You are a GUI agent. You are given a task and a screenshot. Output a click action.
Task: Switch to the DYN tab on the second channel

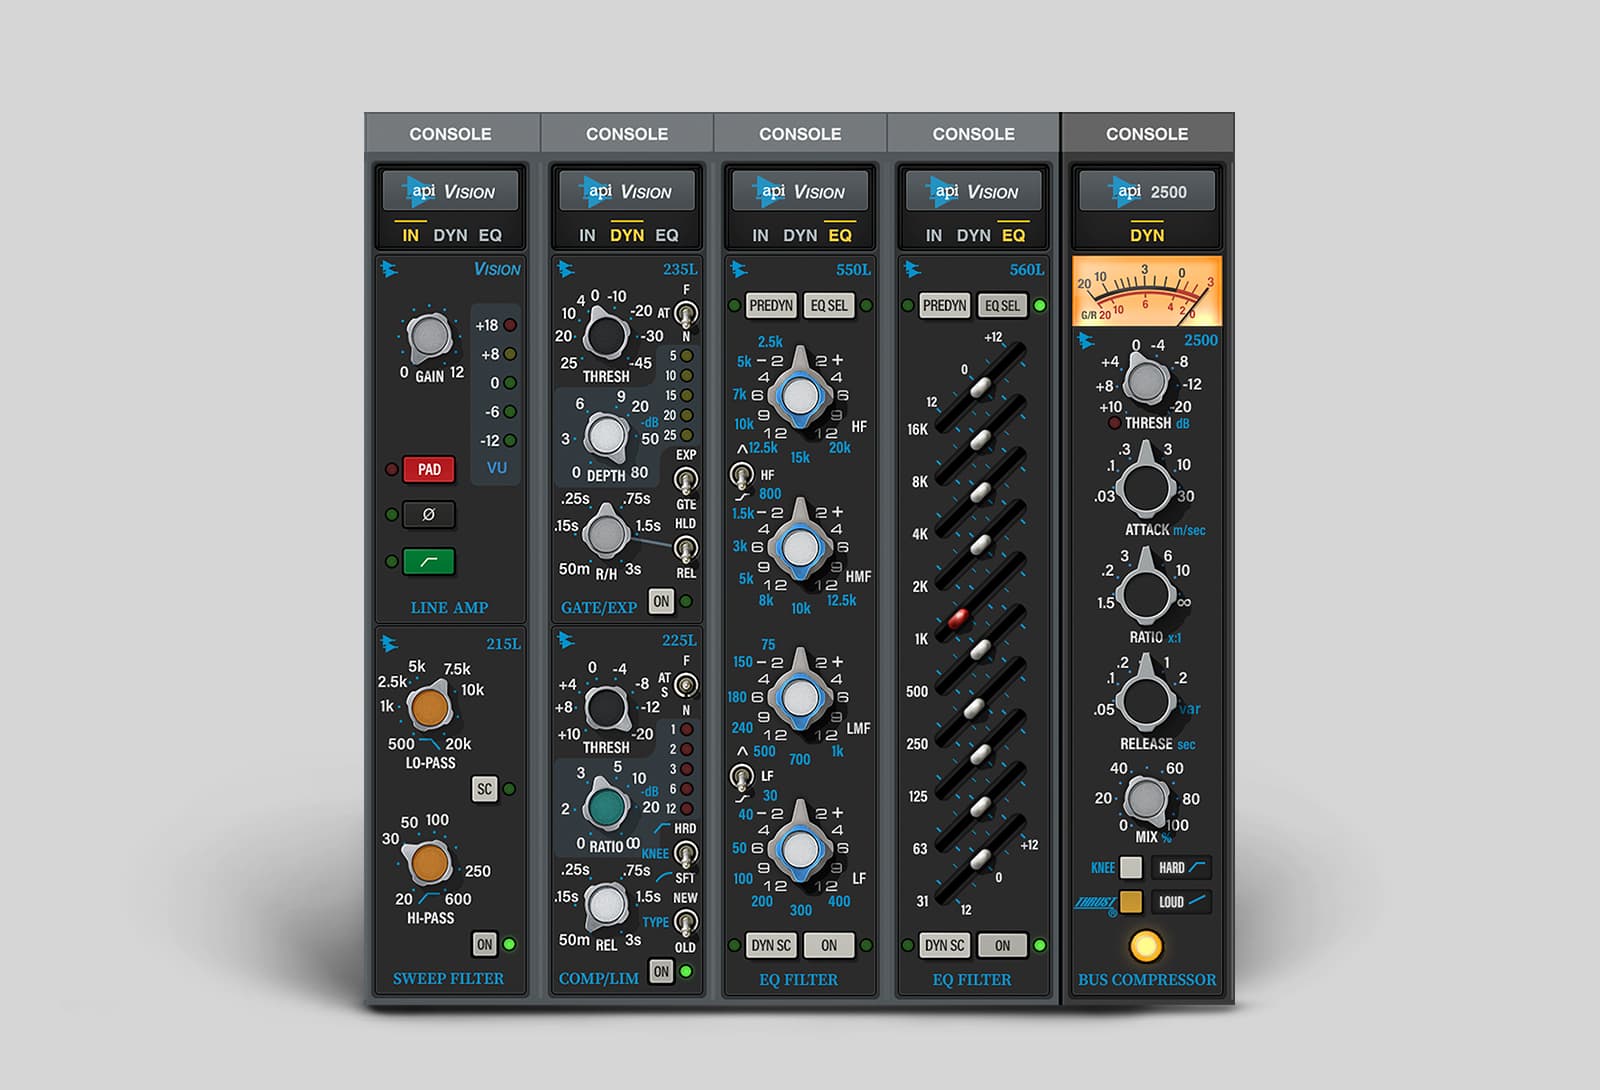(627, 236)
